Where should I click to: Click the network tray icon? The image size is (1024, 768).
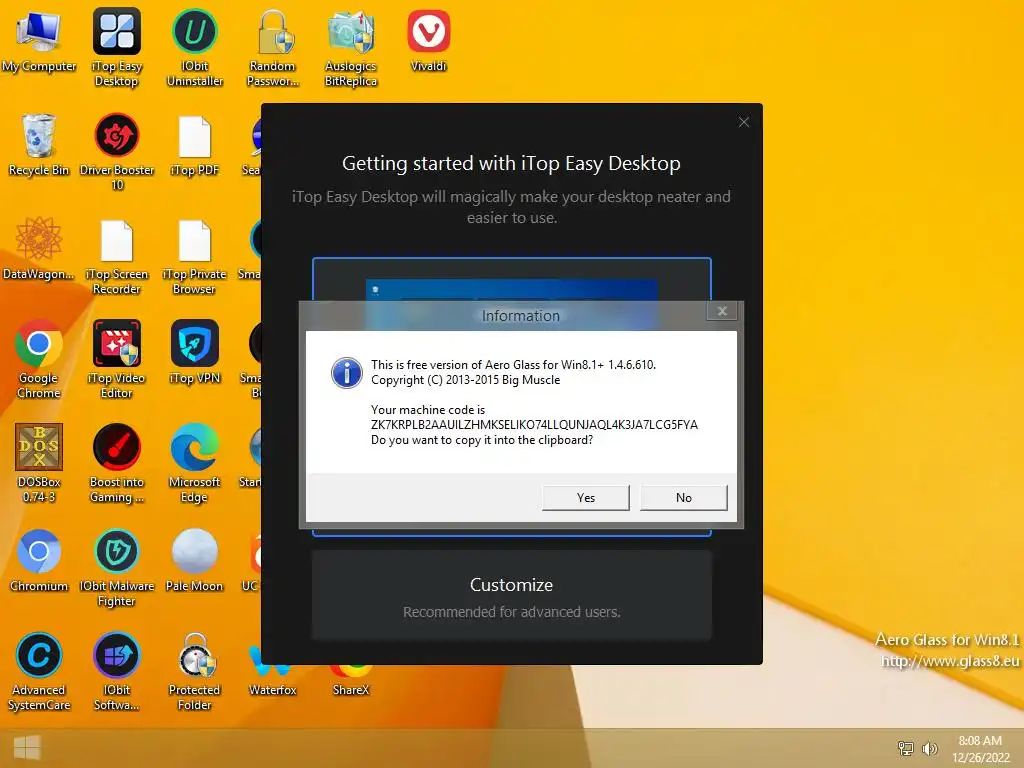906,748
